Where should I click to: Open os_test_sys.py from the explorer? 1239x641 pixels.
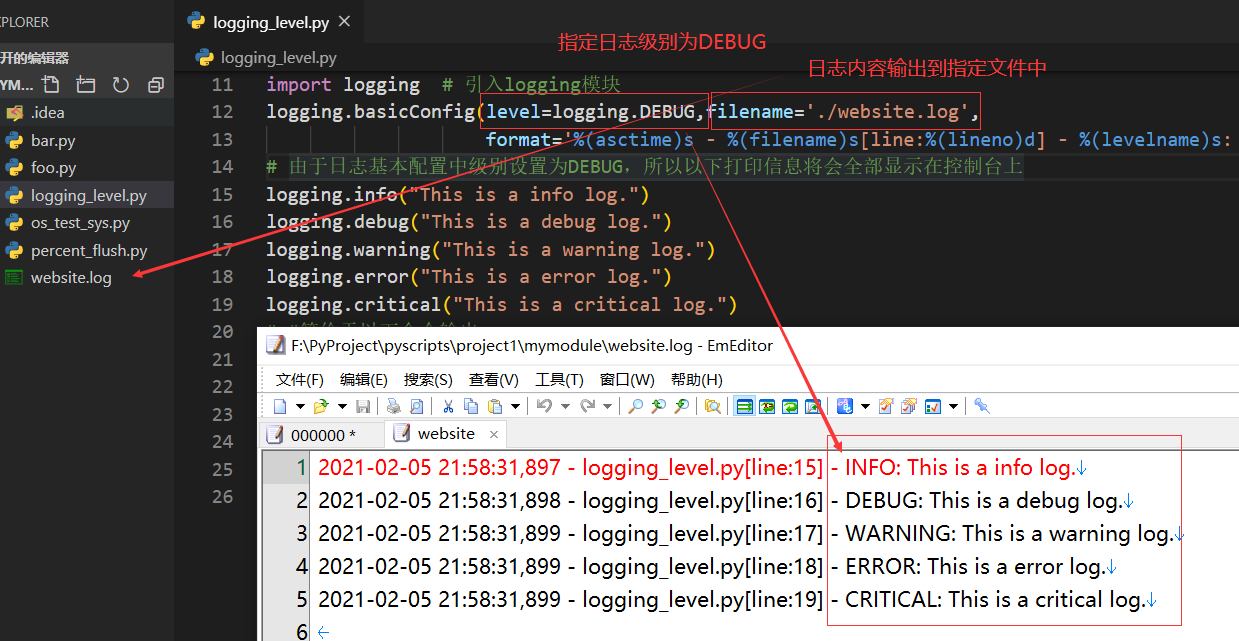tap(87, 222)
